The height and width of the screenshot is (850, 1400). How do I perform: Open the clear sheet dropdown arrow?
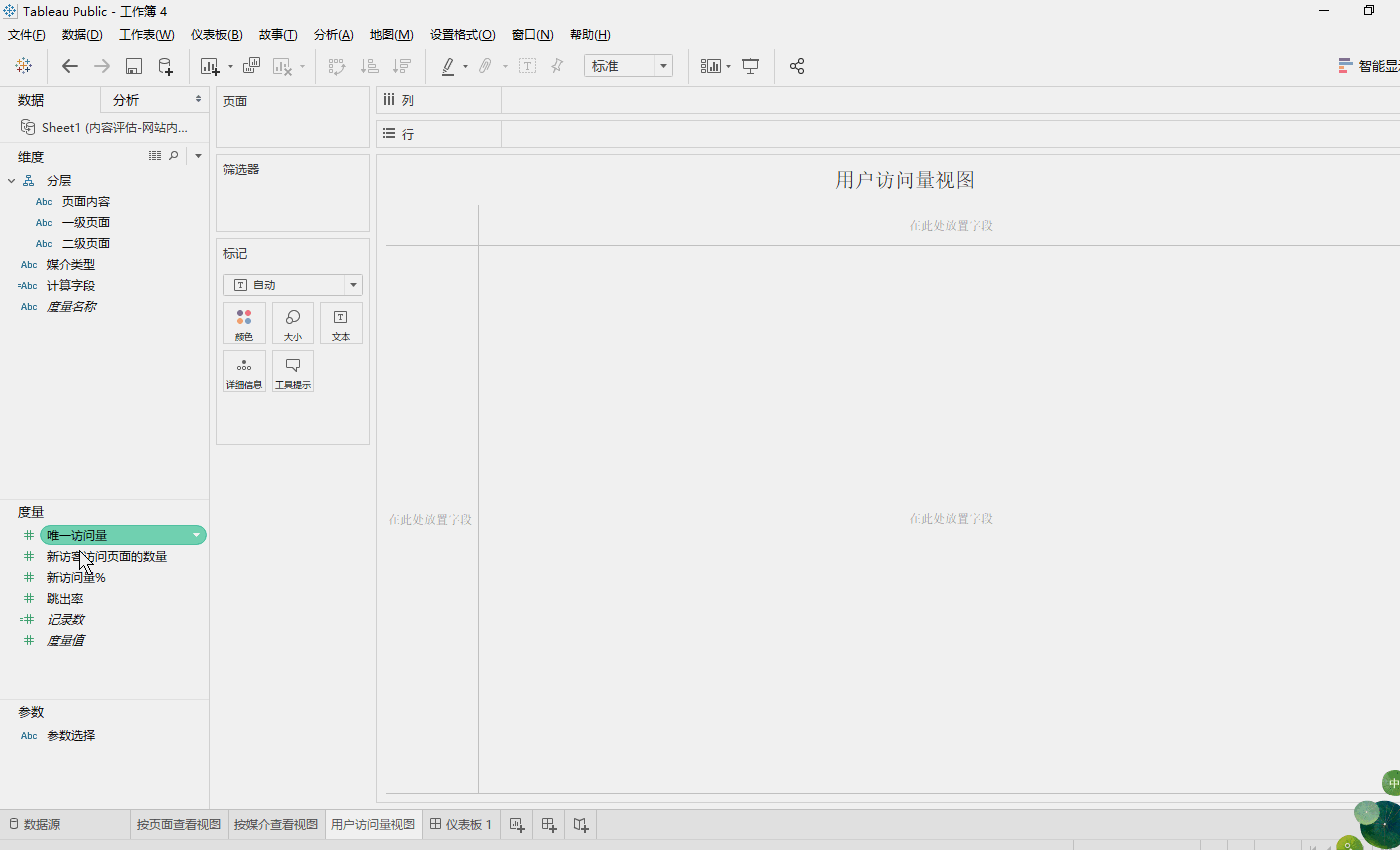click(x=302, y=66)
